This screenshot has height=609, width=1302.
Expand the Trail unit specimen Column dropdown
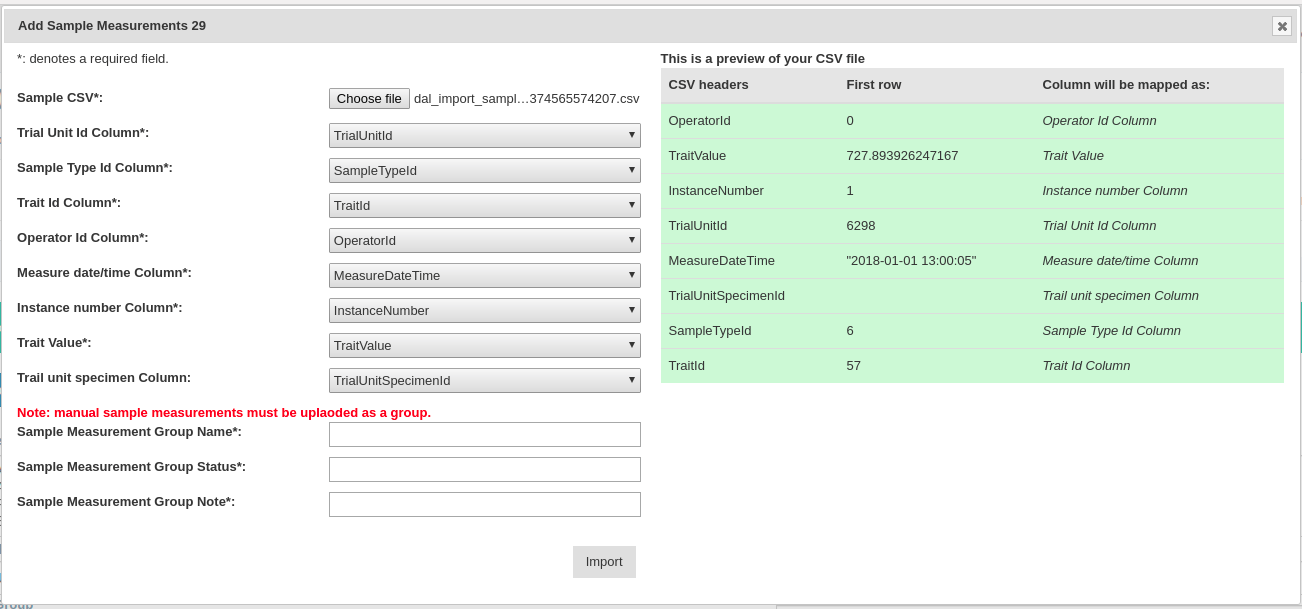tap(484, 380)
